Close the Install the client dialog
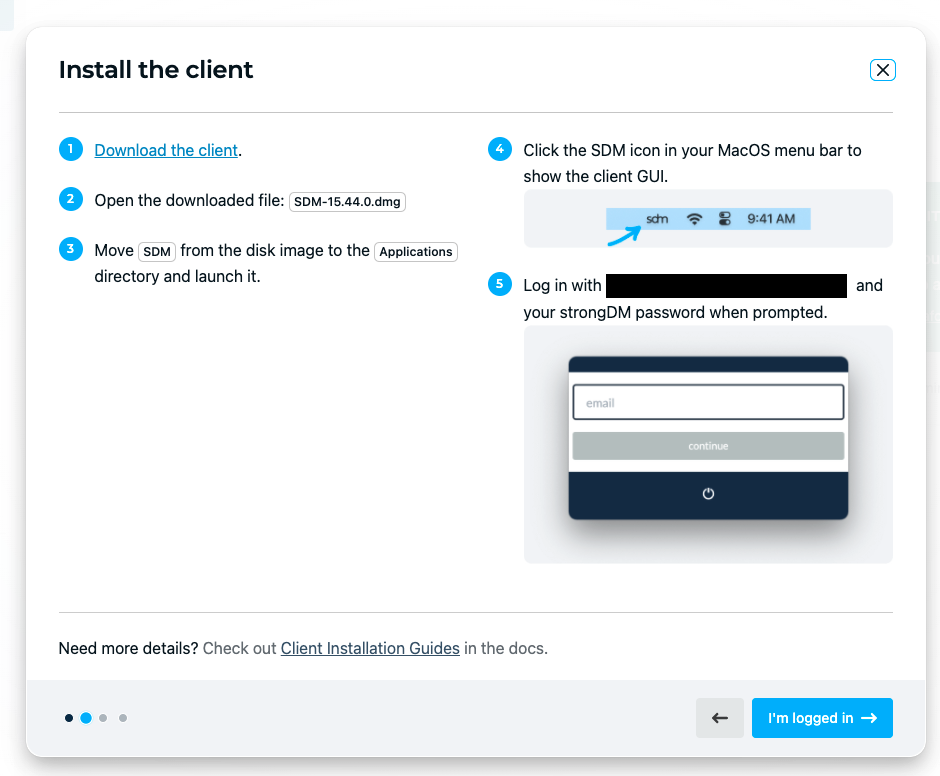This screenshot has width=940, height=776. click(x=882, y=70)
